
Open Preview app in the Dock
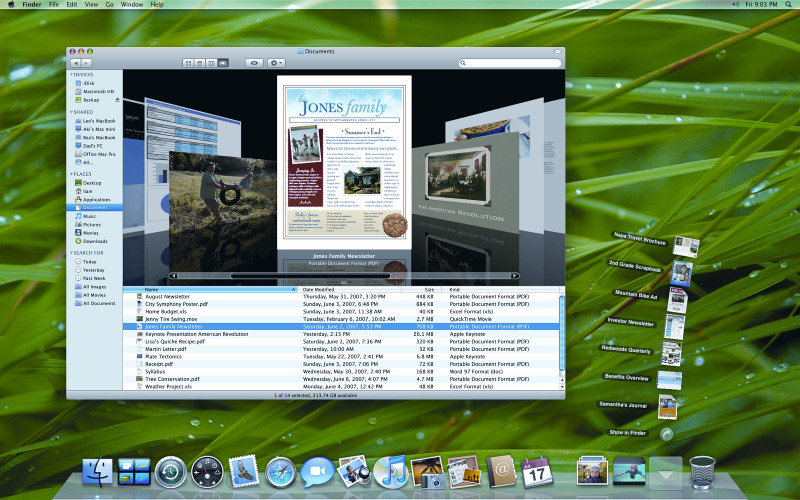[354, 471]
